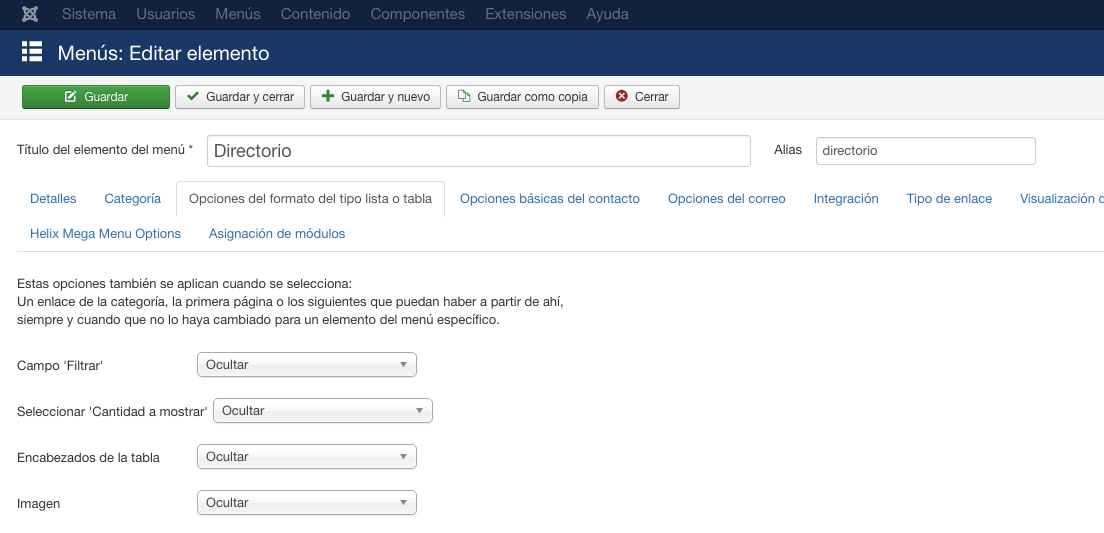Click Guardar como copia button
Screen dimensions: 1104x533
click(x=522, y=97)
